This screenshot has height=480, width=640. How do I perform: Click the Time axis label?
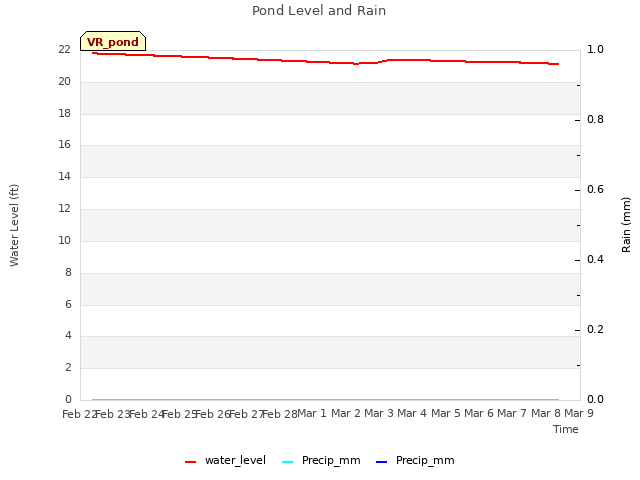pos(566,429)
